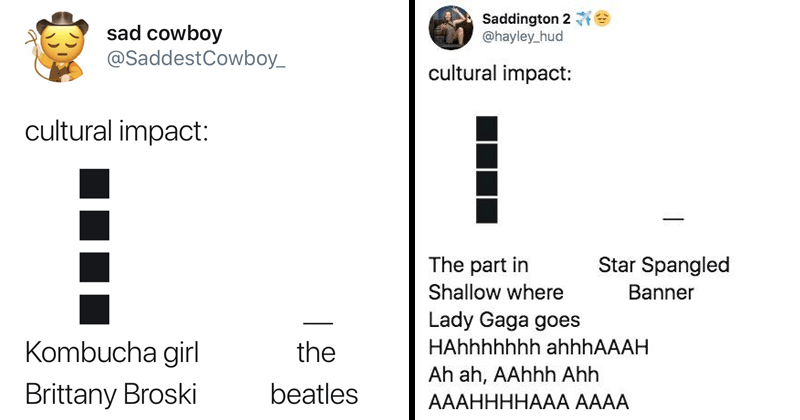Click the "Kombucha girl" label text
800x420 pixels.
point(112,352)
